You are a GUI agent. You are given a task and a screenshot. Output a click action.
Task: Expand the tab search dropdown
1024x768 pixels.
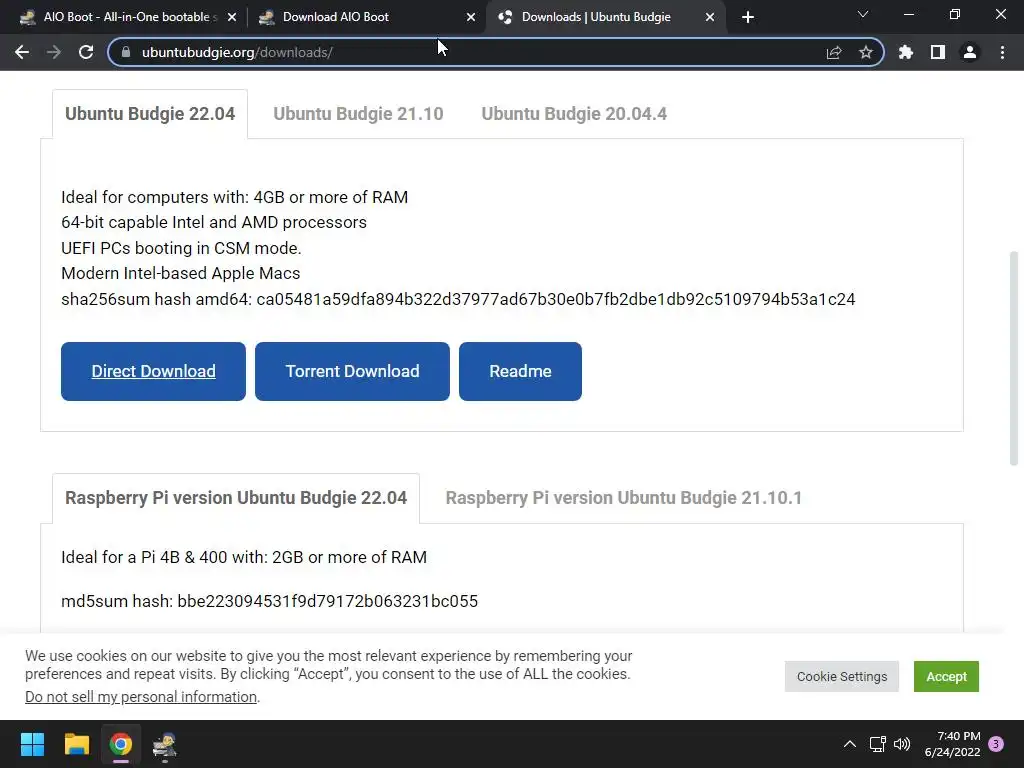(863, 14)
